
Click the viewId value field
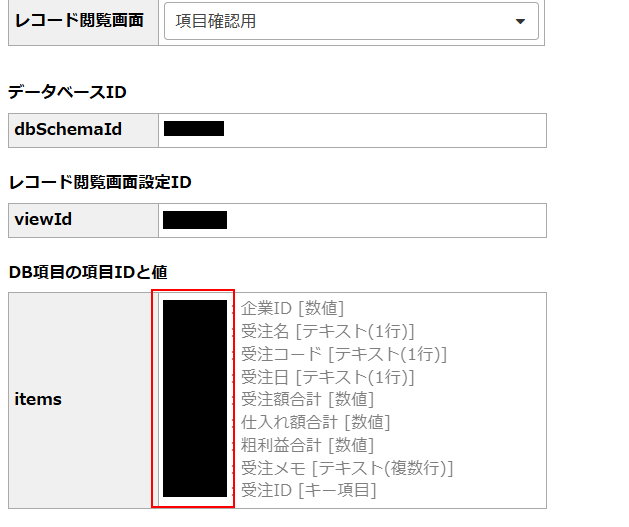point(352,221)
